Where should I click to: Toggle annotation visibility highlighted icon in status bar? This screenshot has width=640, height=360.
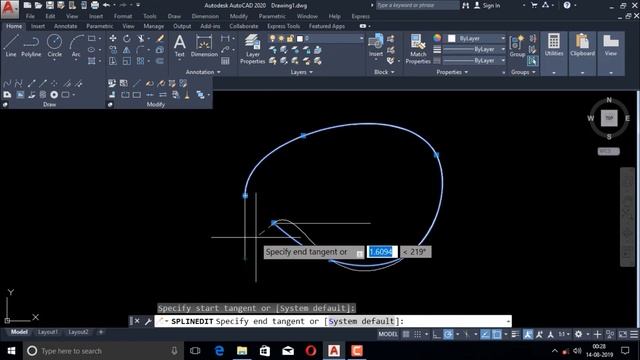(528, 334)
